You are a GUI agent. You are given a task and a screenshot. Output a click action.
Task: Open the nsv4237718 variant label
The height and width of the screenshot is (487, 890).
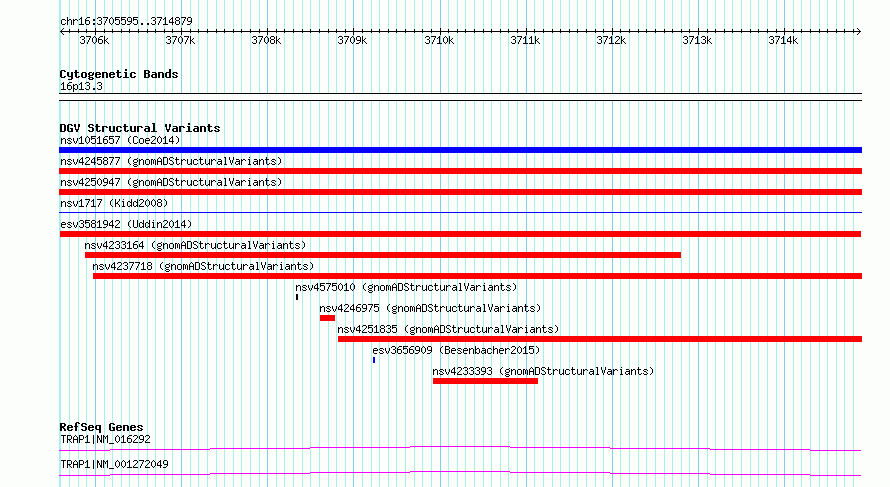[x=203, y=266]
